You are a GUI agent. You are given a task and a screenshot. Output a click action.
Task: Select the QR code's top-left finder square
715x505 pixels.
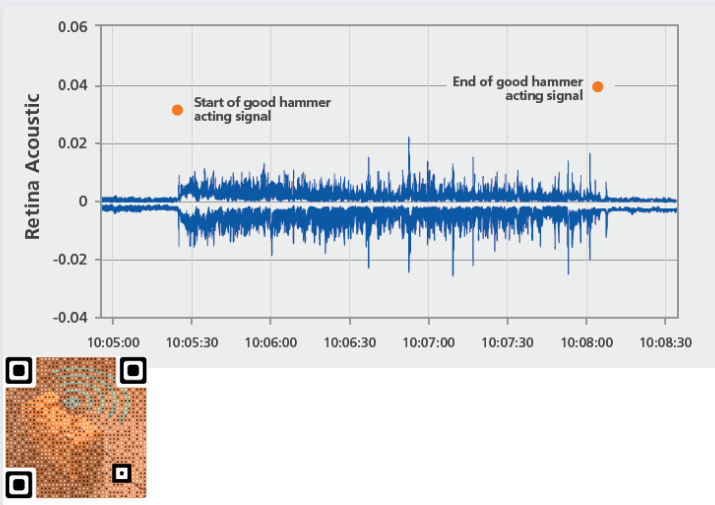(x=18, y=371)
